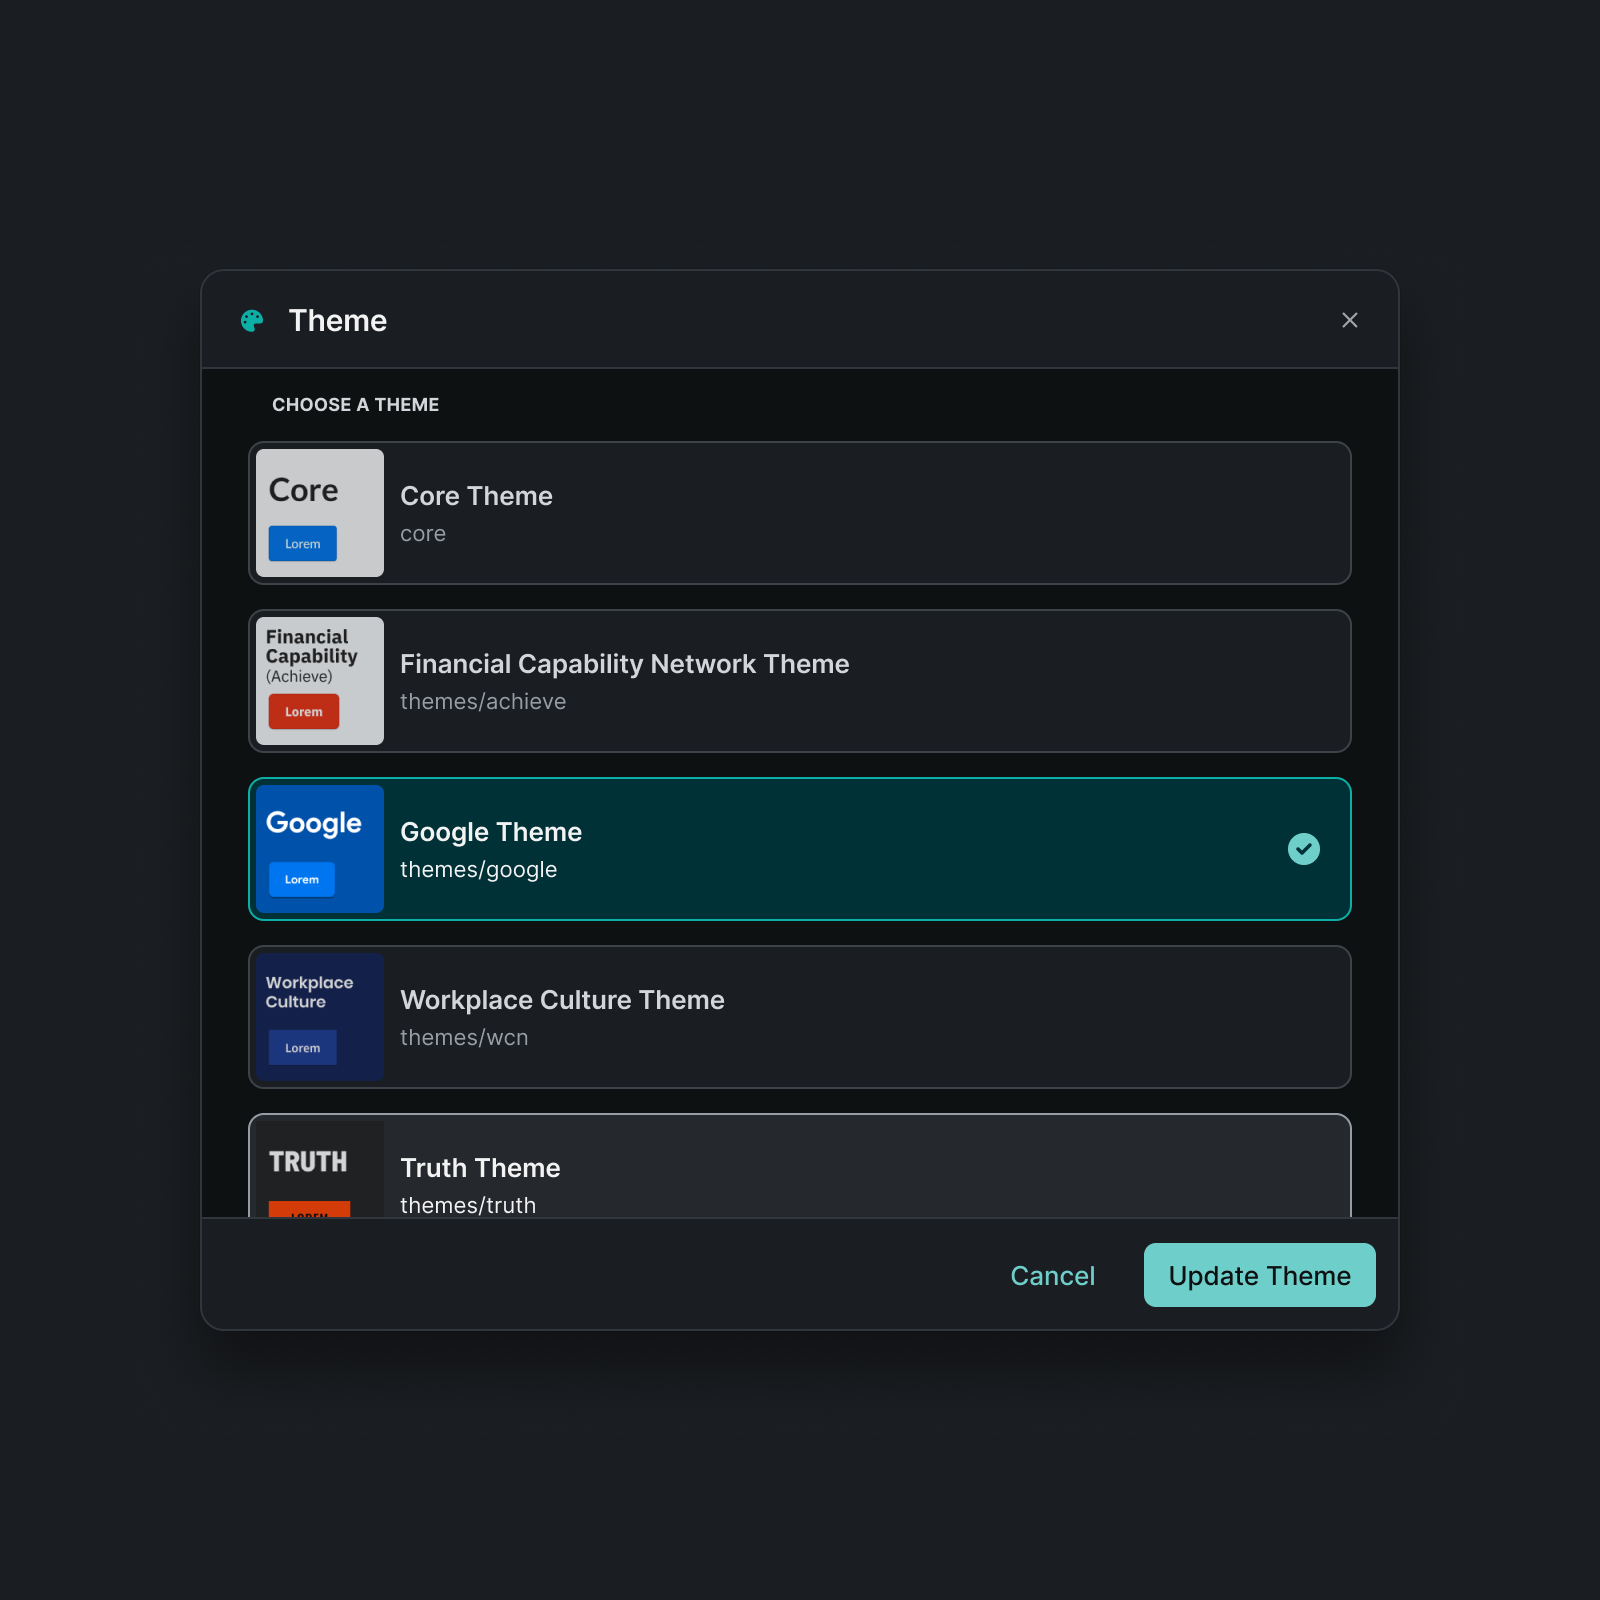Image resolution: width=1600 pixels, height=1600 pixels.
Task: Click the Core theme preview thumbnail
Action: tap(319, 513)
